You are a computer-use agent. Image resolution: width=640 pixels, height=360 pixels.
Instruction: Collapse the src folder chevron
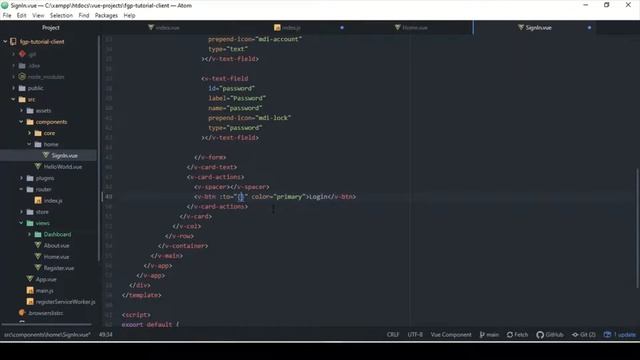click(x=13, y=99)
